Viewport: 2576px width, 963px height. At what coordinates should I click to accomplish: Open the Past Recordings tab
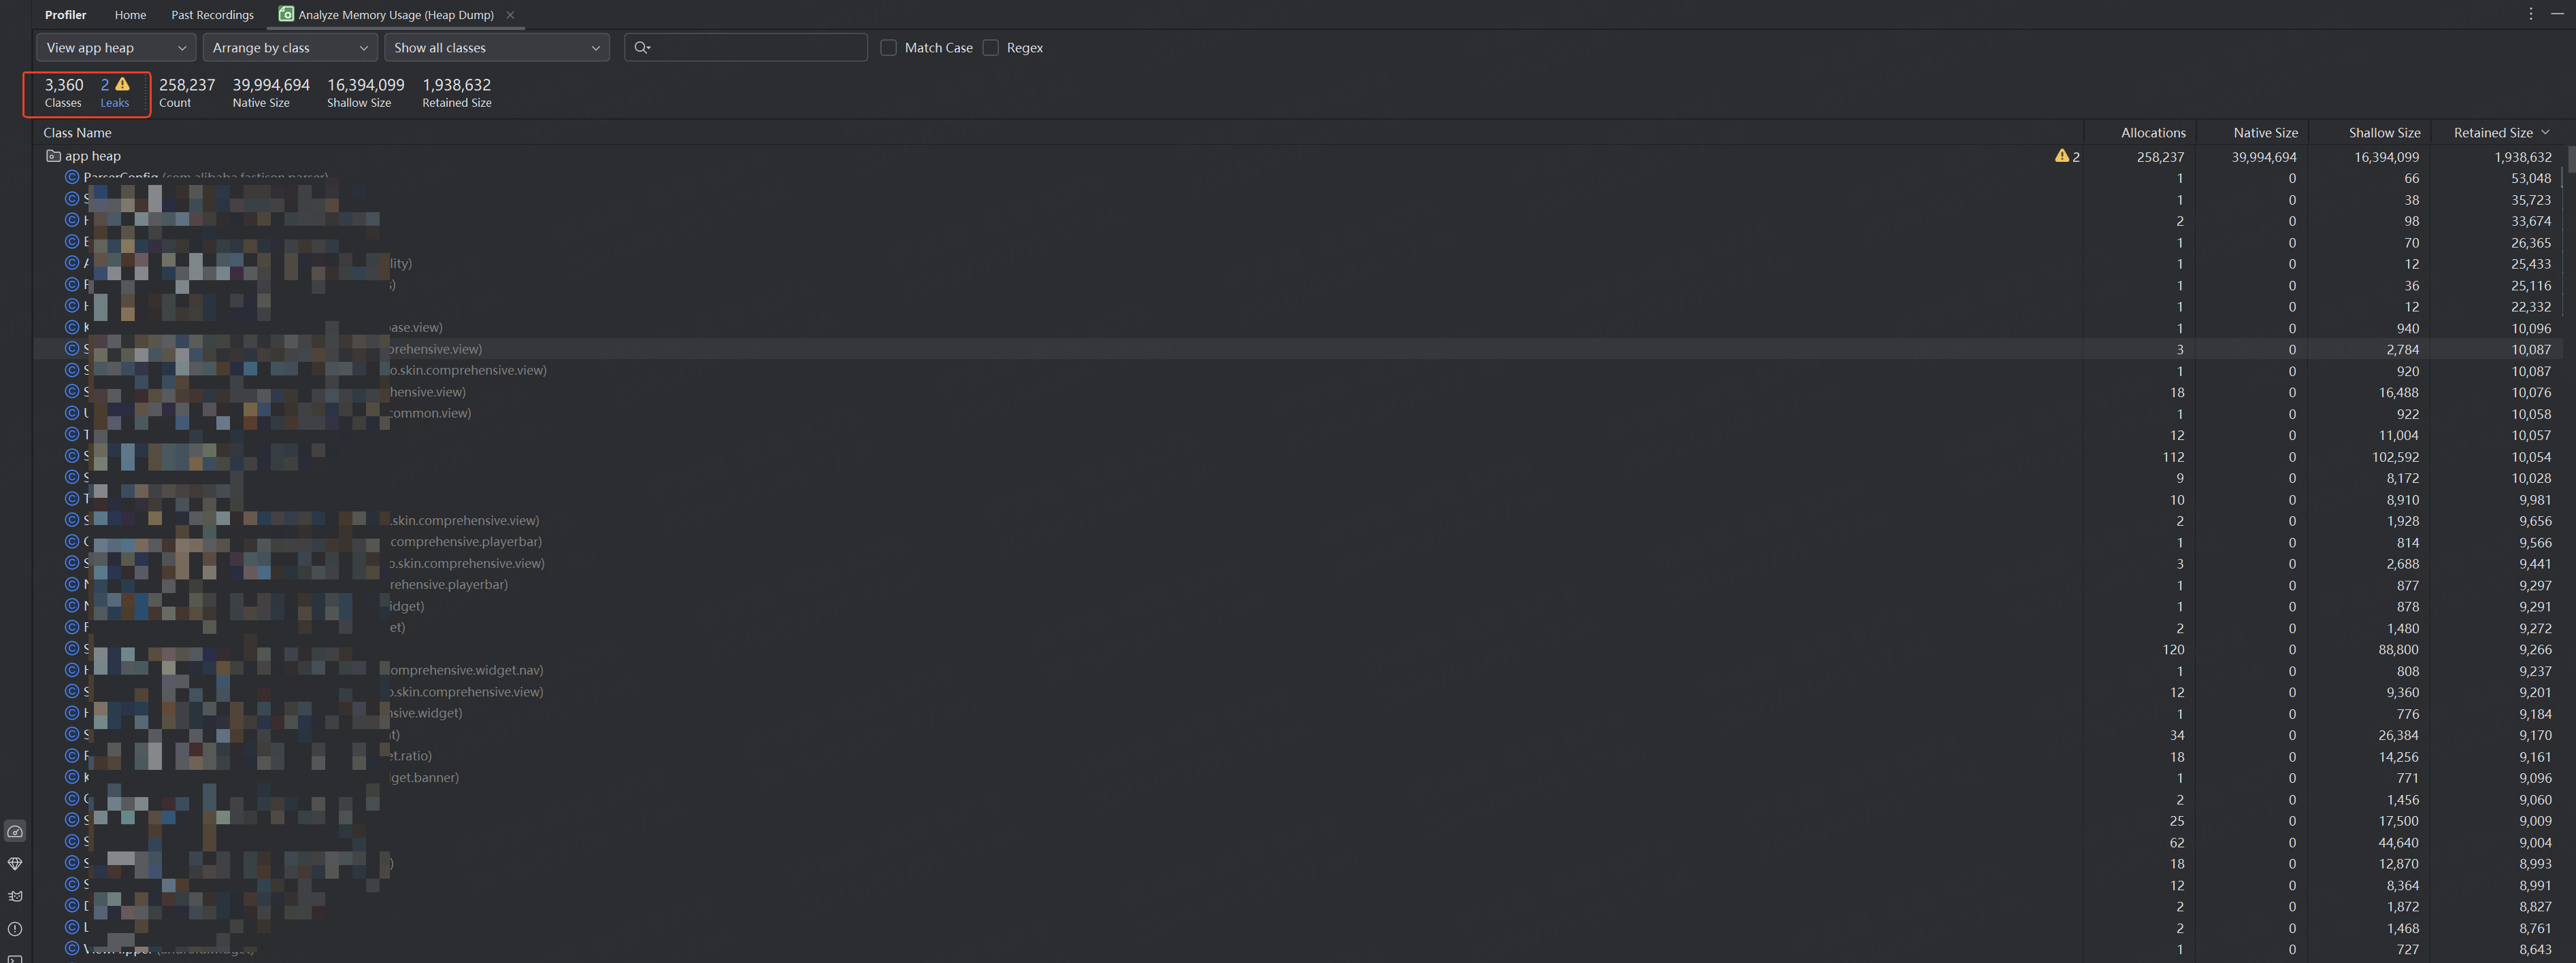pos(212,15)
